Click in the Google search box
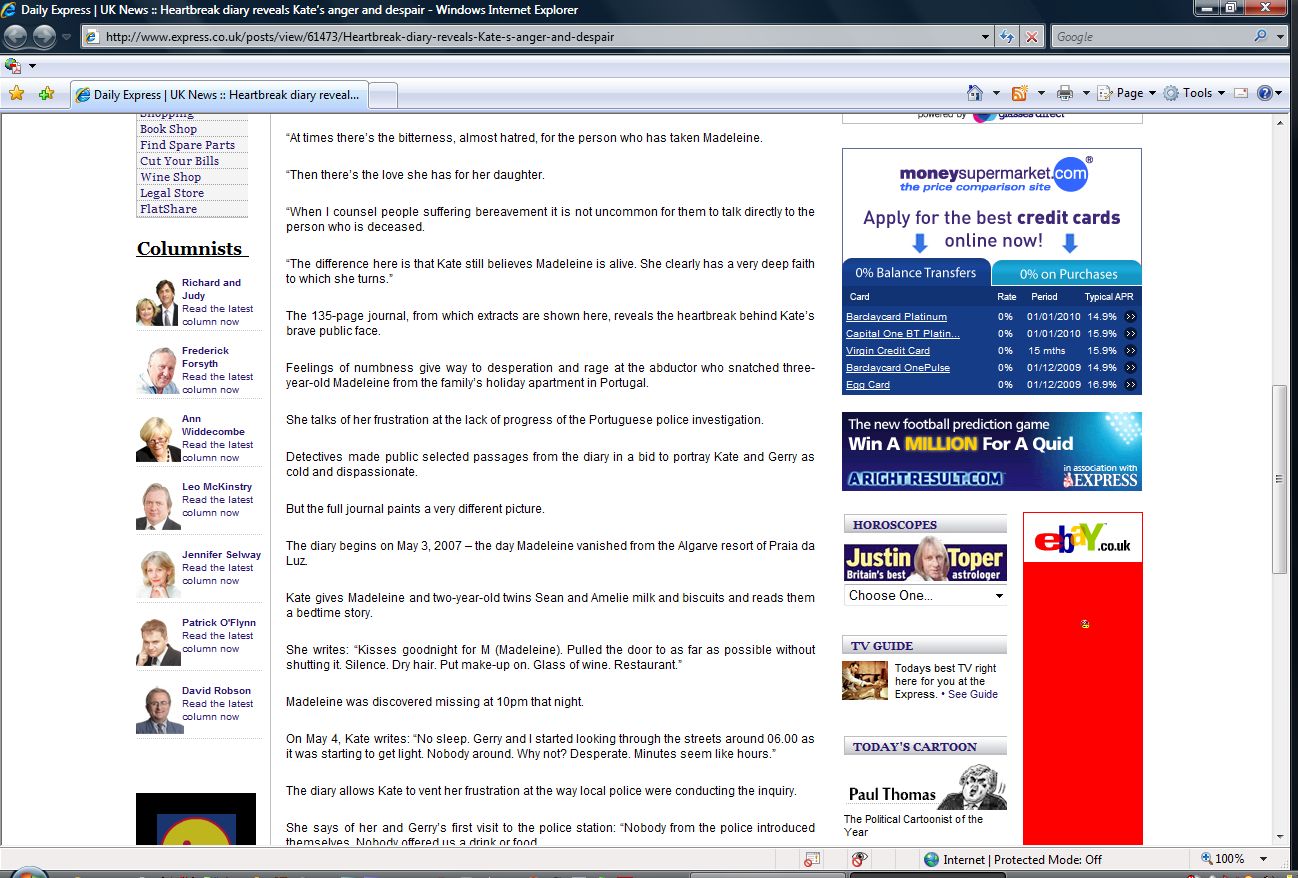This screenshot has height=878, width=1298. pos(1150,37)
